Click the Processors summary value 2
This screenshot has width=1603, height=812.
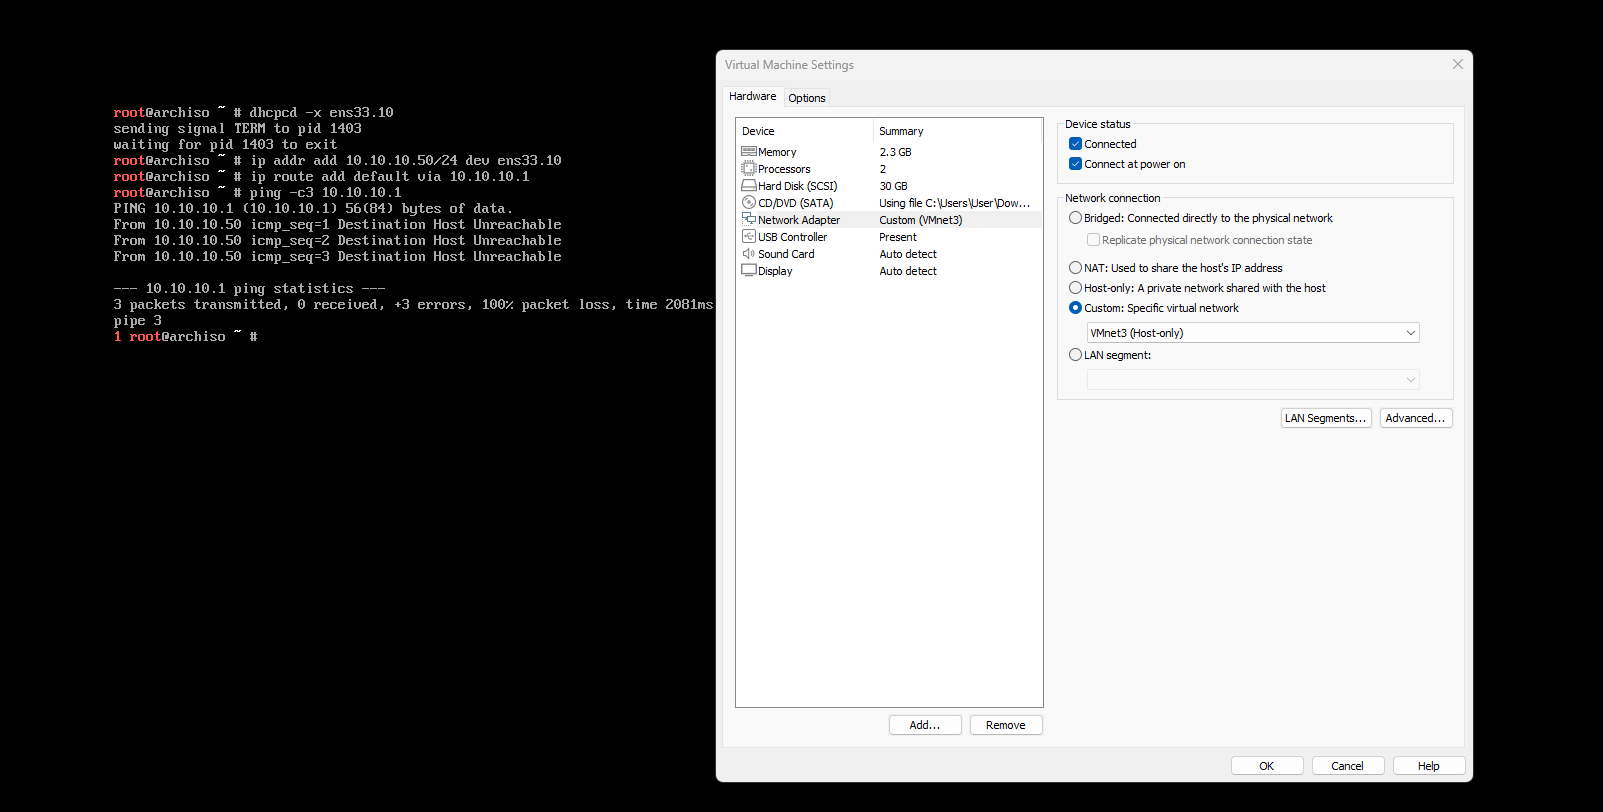coord(882,169)
